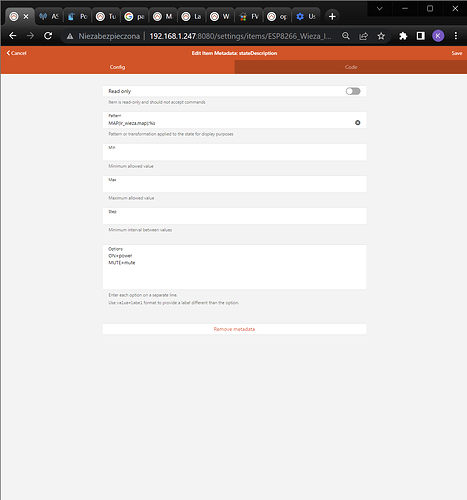Open the profile avatar K
The height and width of the screenshot is (500, 467).
[438, 36]
